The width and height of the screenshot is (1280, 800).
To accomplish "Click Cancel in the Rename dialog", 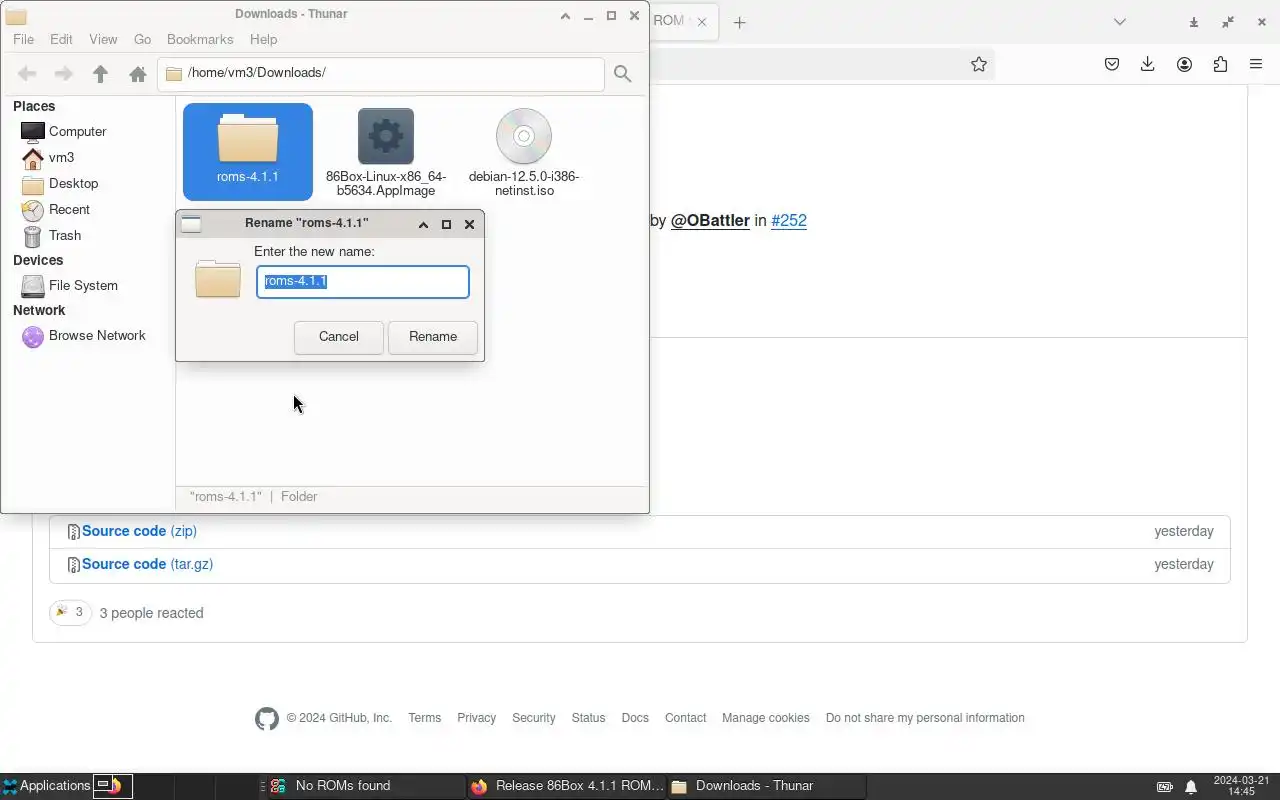I will point(338,336).
